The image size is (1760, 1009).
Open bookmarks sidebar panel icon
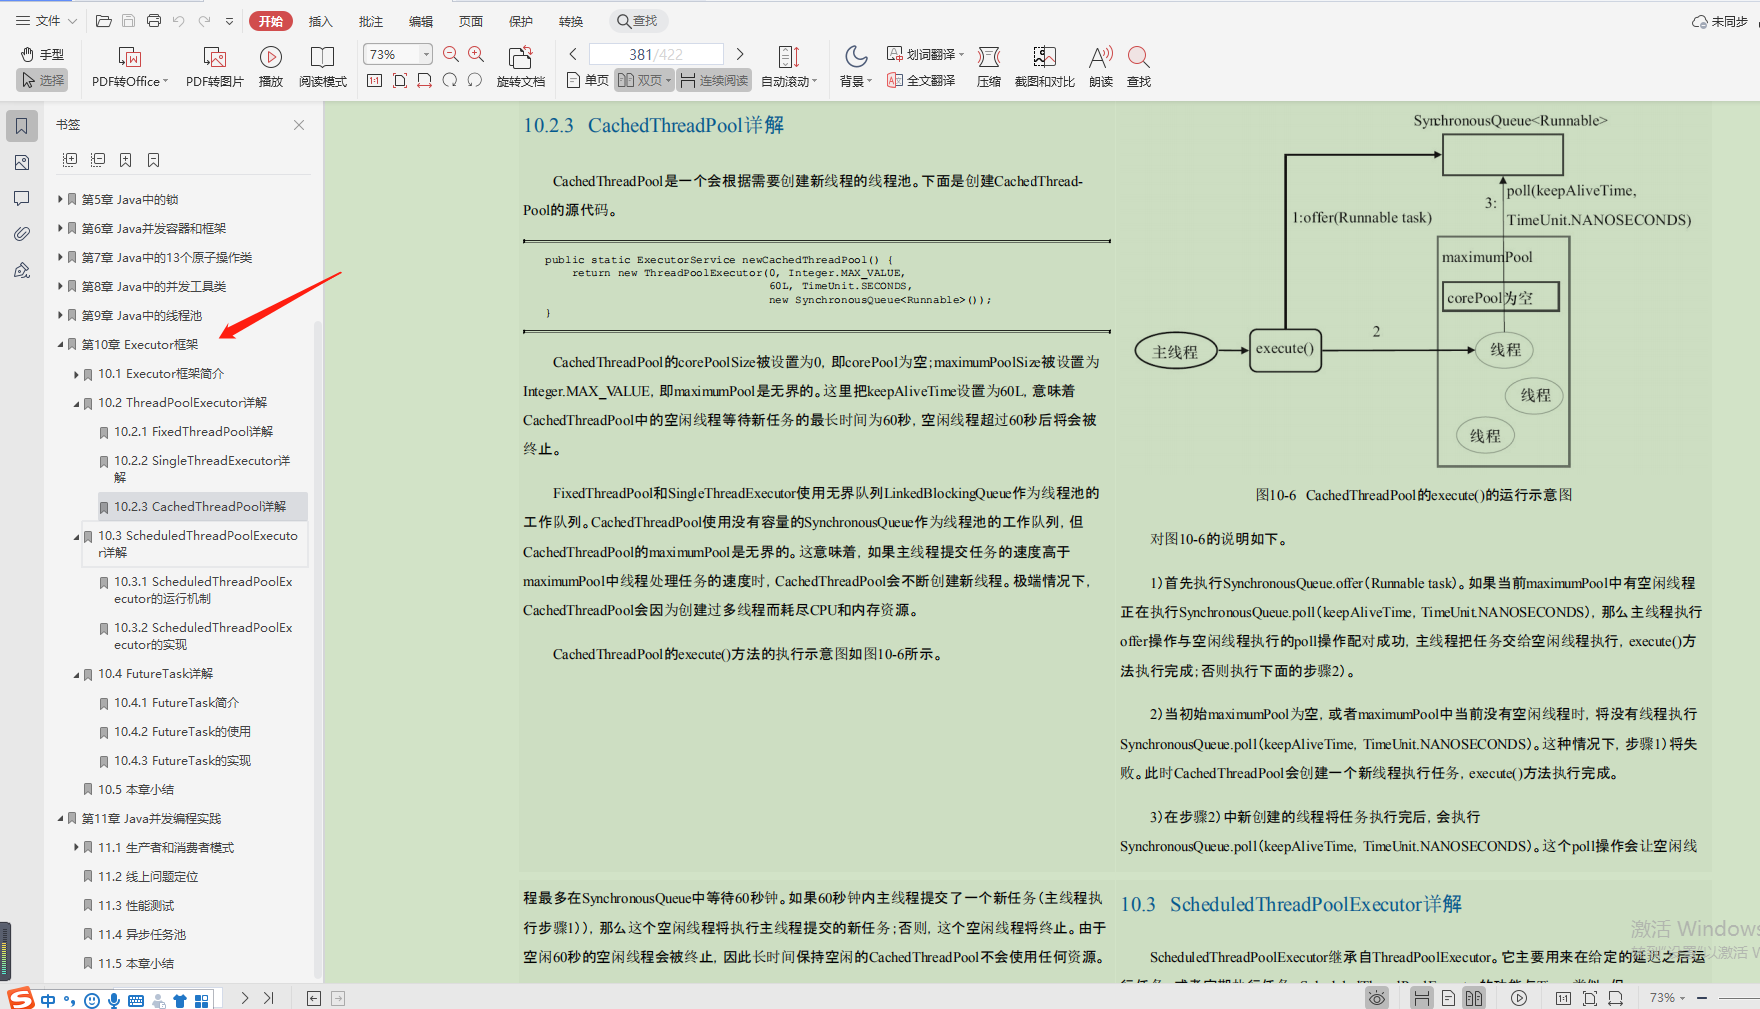tap(21, 126)
